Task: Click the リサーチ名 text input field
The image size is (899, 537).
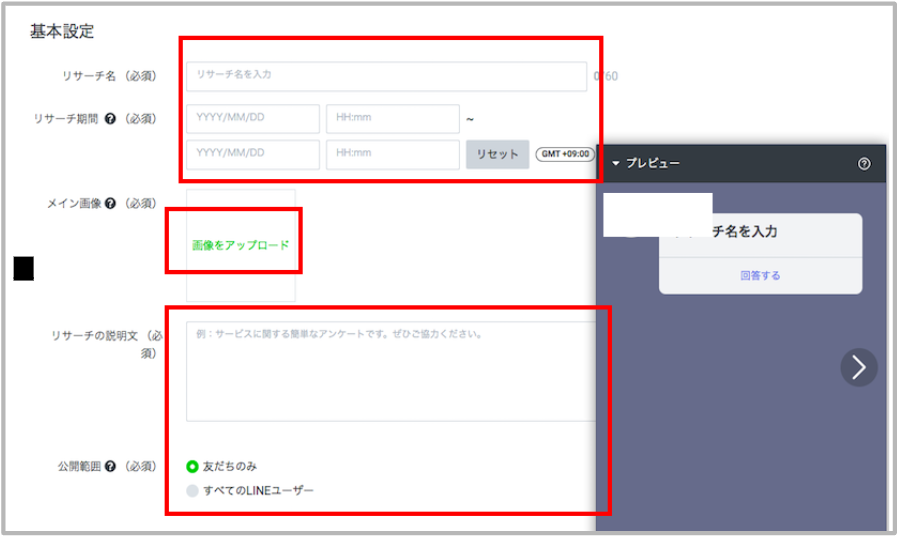Action: pos(386,76)
